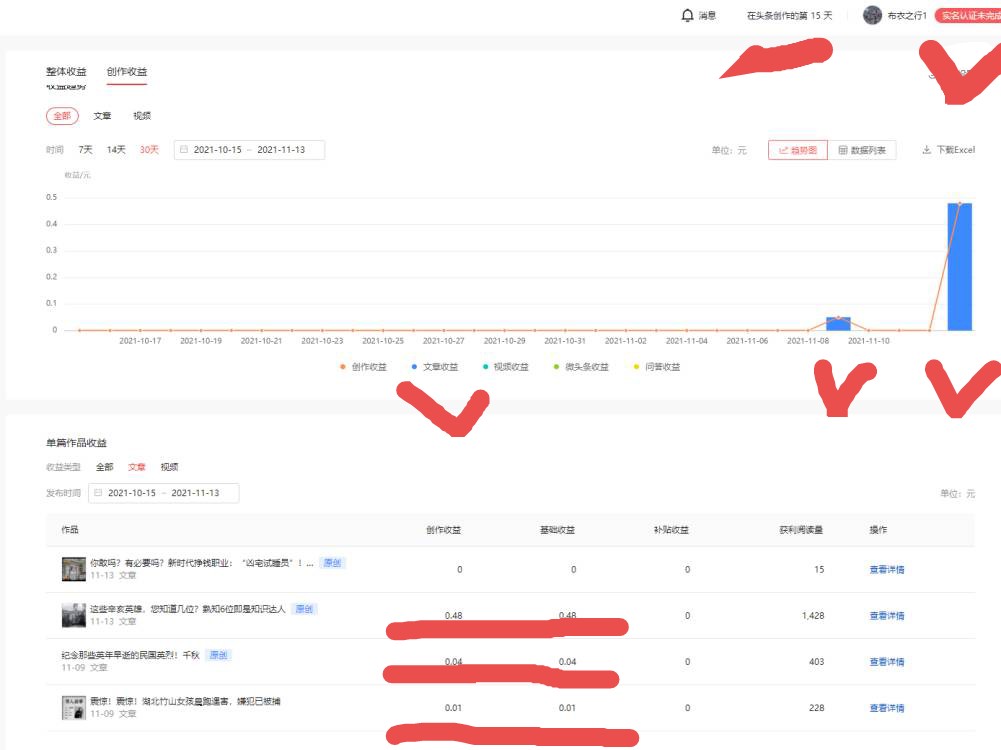Image resolution: width=1001 pixels, height=750 pixels.
Task: Click 基础收益 column header
Action: (557, 530)
